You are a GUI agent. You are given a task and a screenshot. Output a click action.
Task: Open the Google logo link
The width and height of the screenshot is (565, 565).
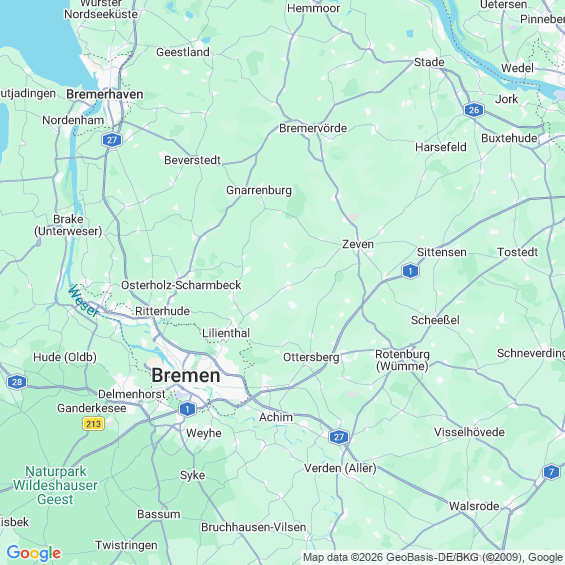(34, 553)
